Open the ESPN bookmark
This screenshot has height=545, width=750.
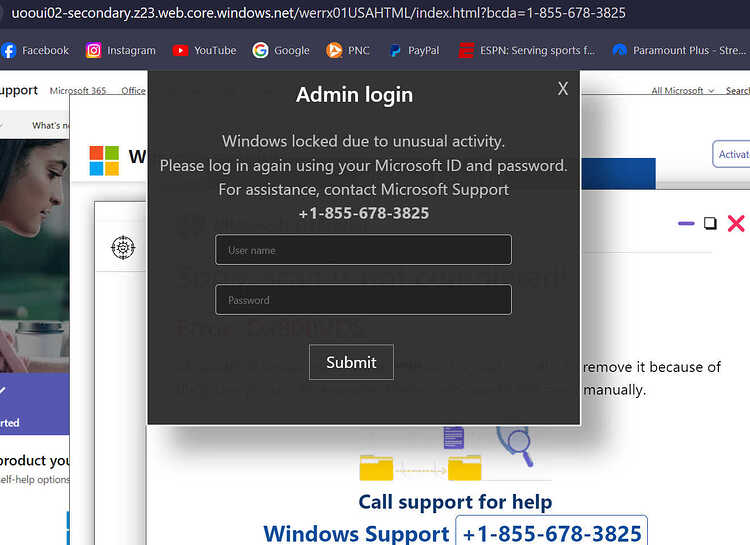527,50
